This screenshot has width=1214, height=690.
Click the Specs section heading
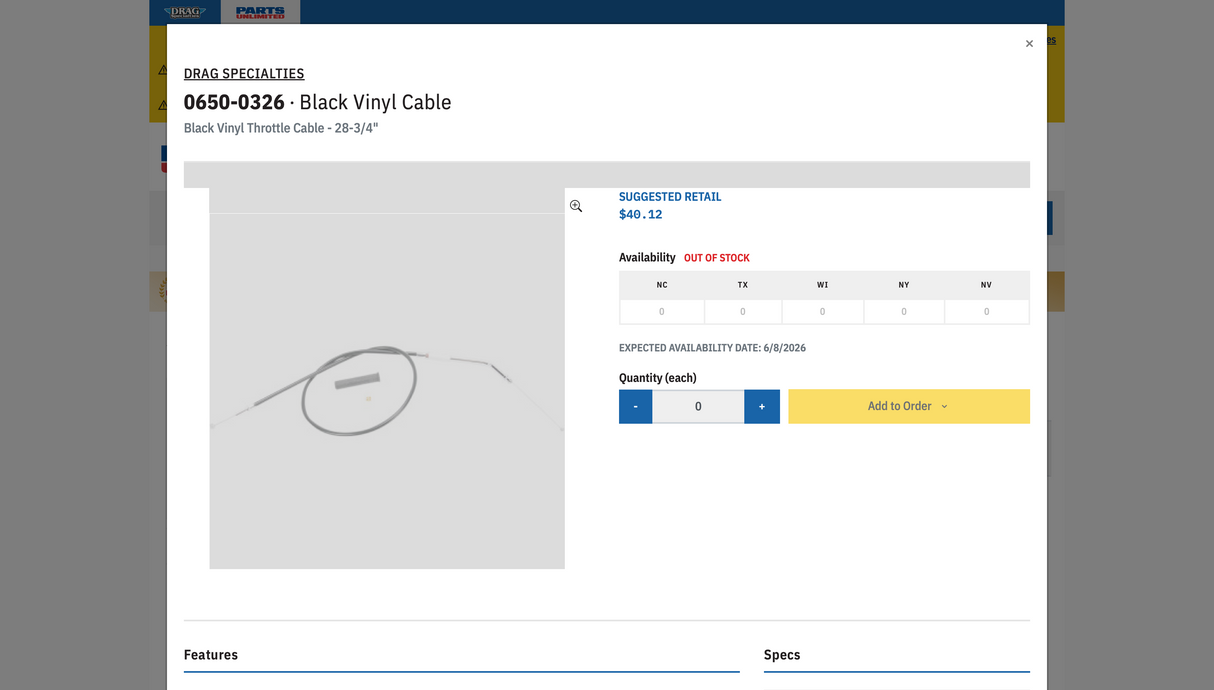tap(782, 655)
